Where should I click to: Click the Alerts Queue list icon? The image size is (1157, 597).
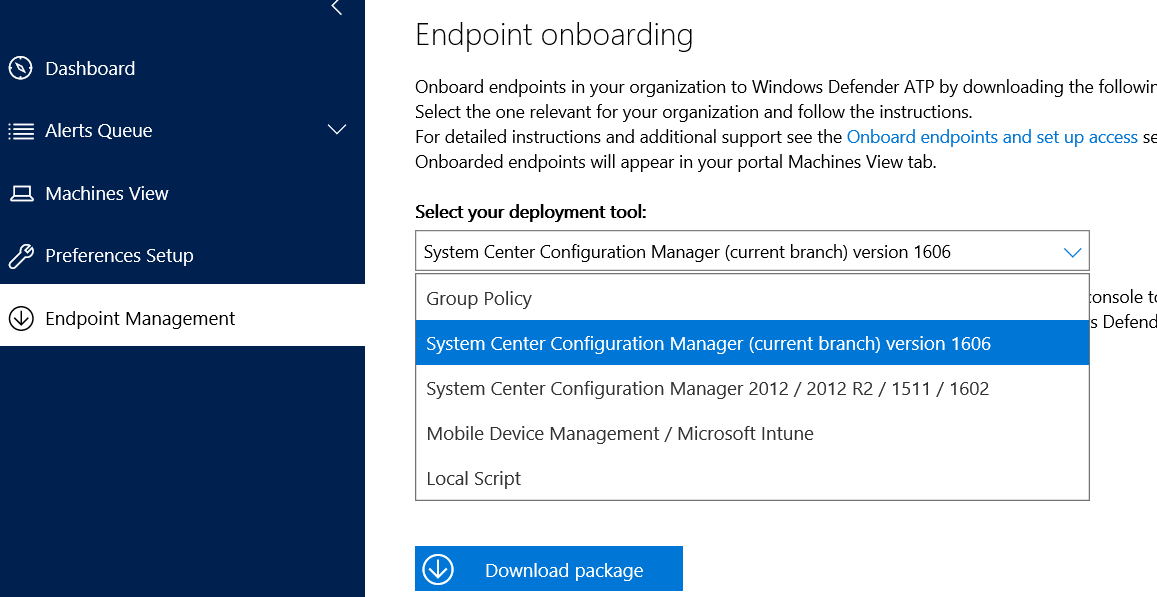point(21,131)
